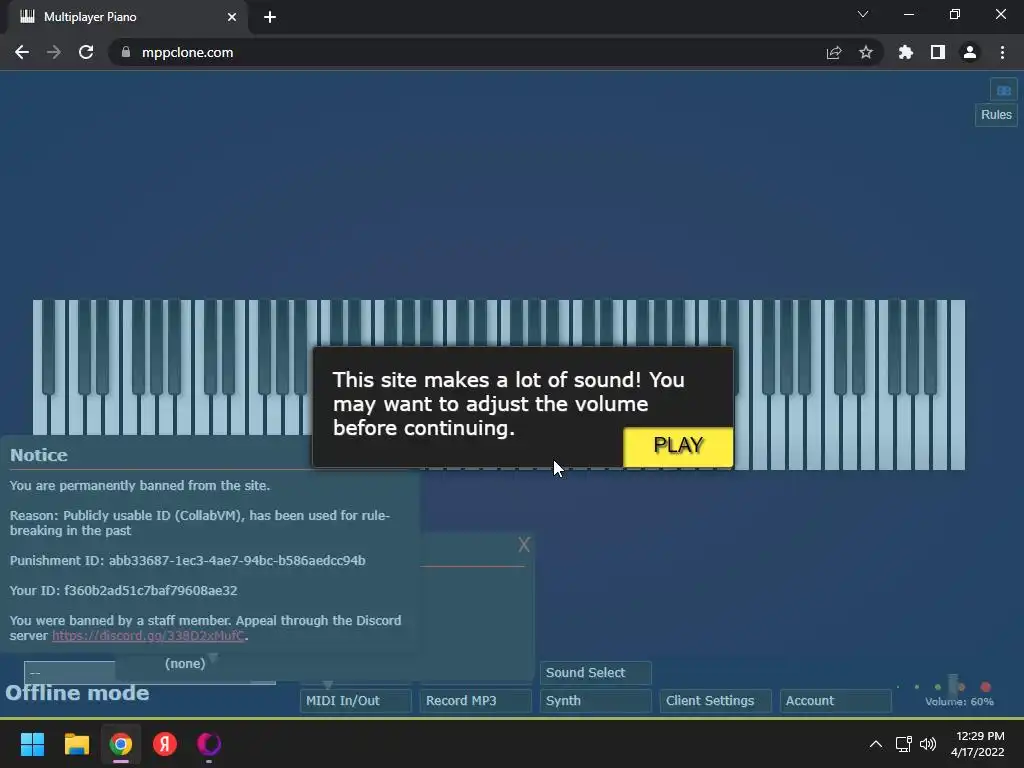Open File Explorer from taskbar
The width and height of the screenshot is (1024, 768).
pyautogui.click(x=76, y=744)
